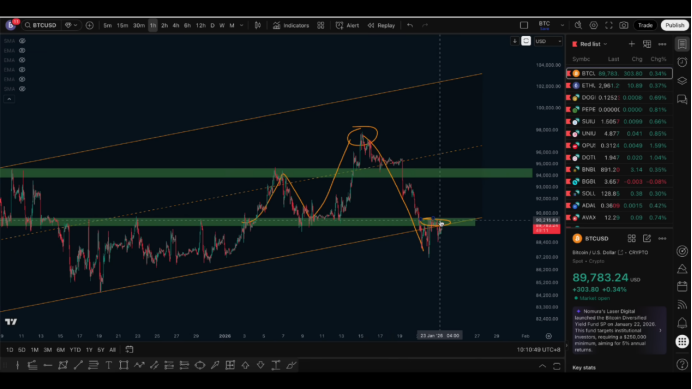Open Notifications bell in right sidebar
Image resolution: width=692 pixels, height=389 pixels.
(682, 323)
